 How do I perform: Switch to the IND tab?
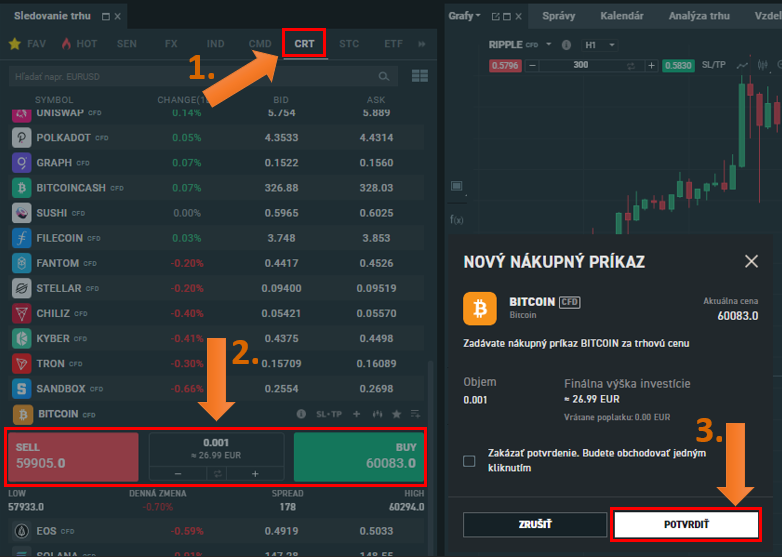(x=215, y=44)
